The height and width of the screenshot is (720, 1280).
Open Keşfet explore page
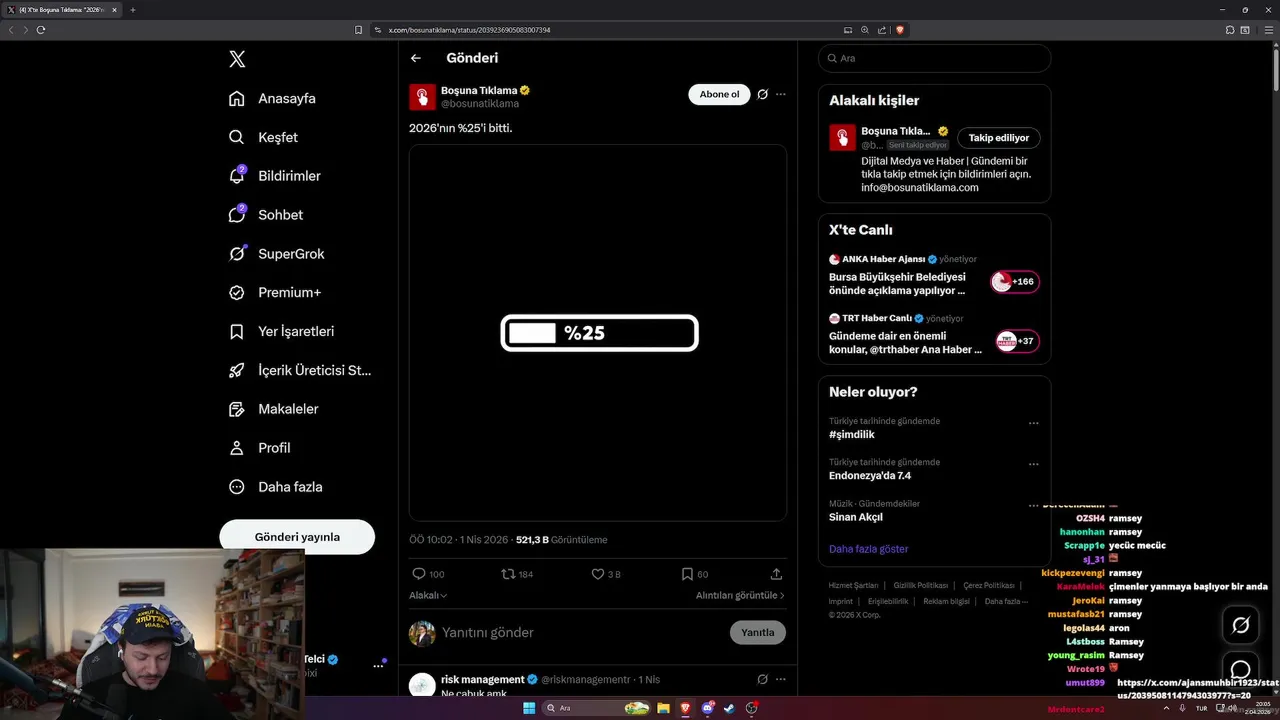[263, 137]
